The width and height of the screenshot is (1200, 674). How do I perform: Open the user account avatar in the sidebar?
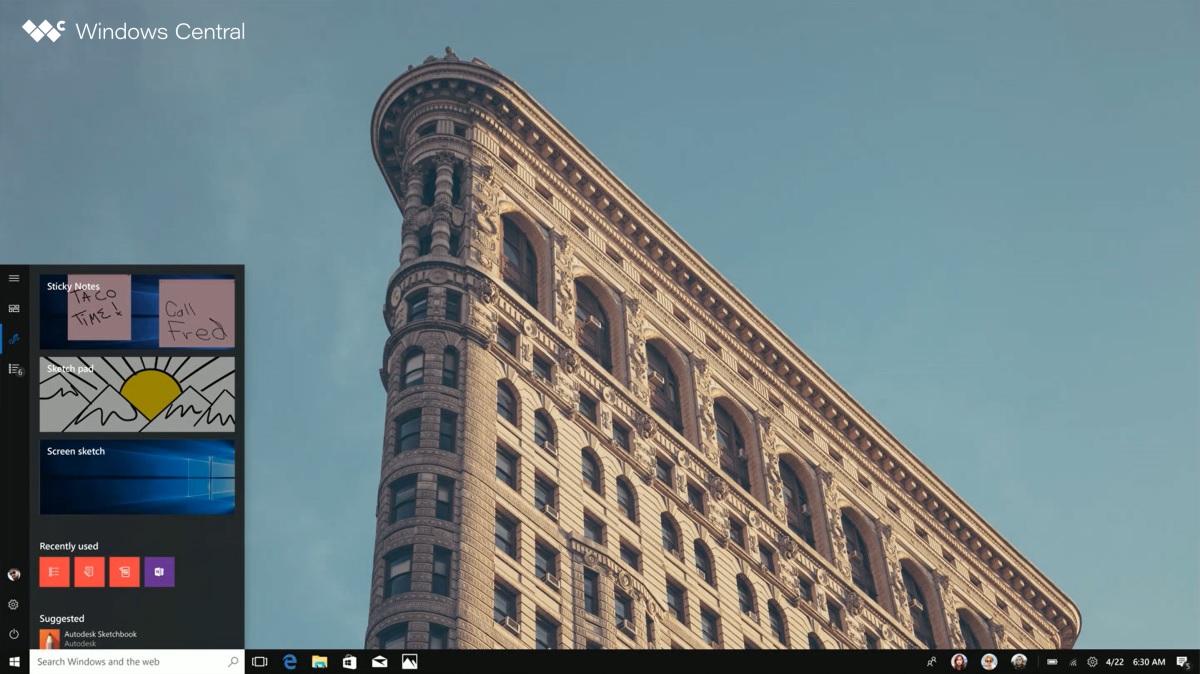pos(14,575)
